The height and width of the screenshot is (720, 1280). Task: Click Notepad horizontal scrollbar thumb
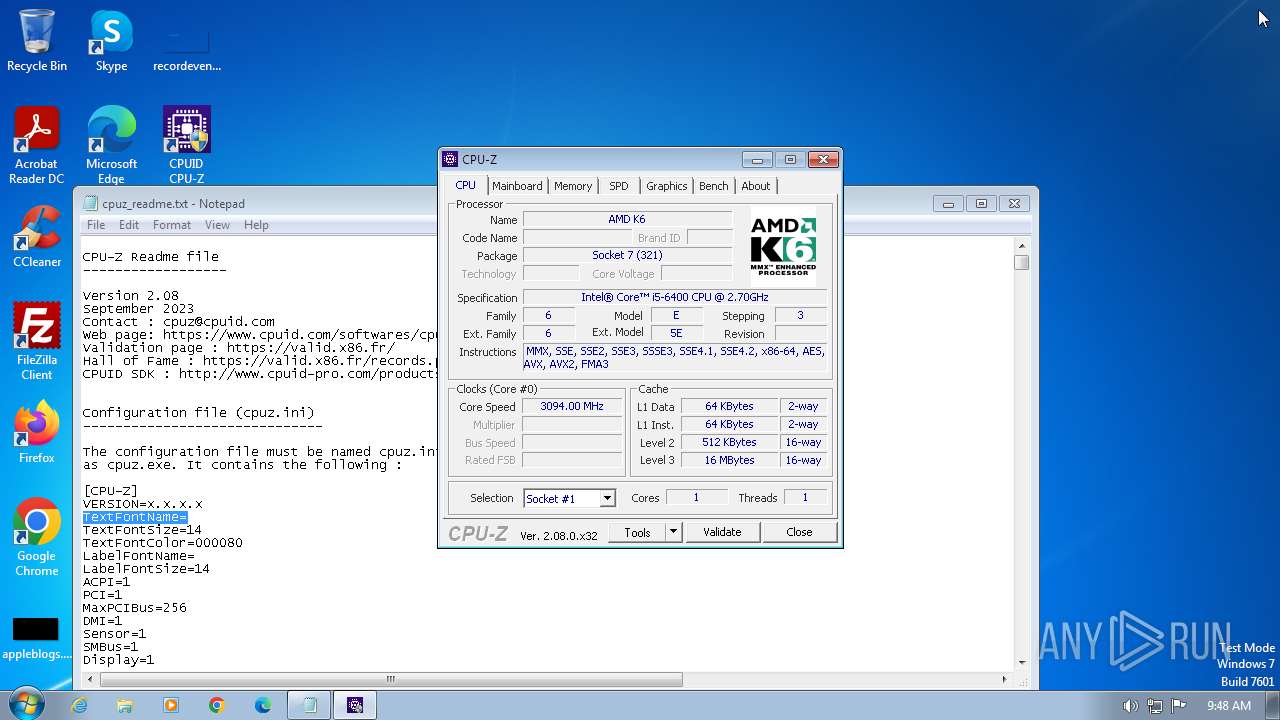coord(391,679)
